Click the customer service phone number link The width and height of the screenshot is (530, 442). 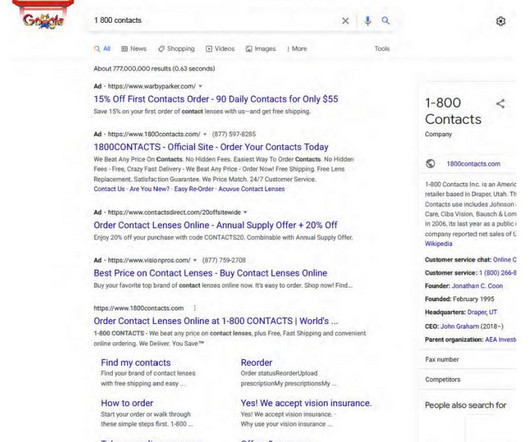click(498, 273)
